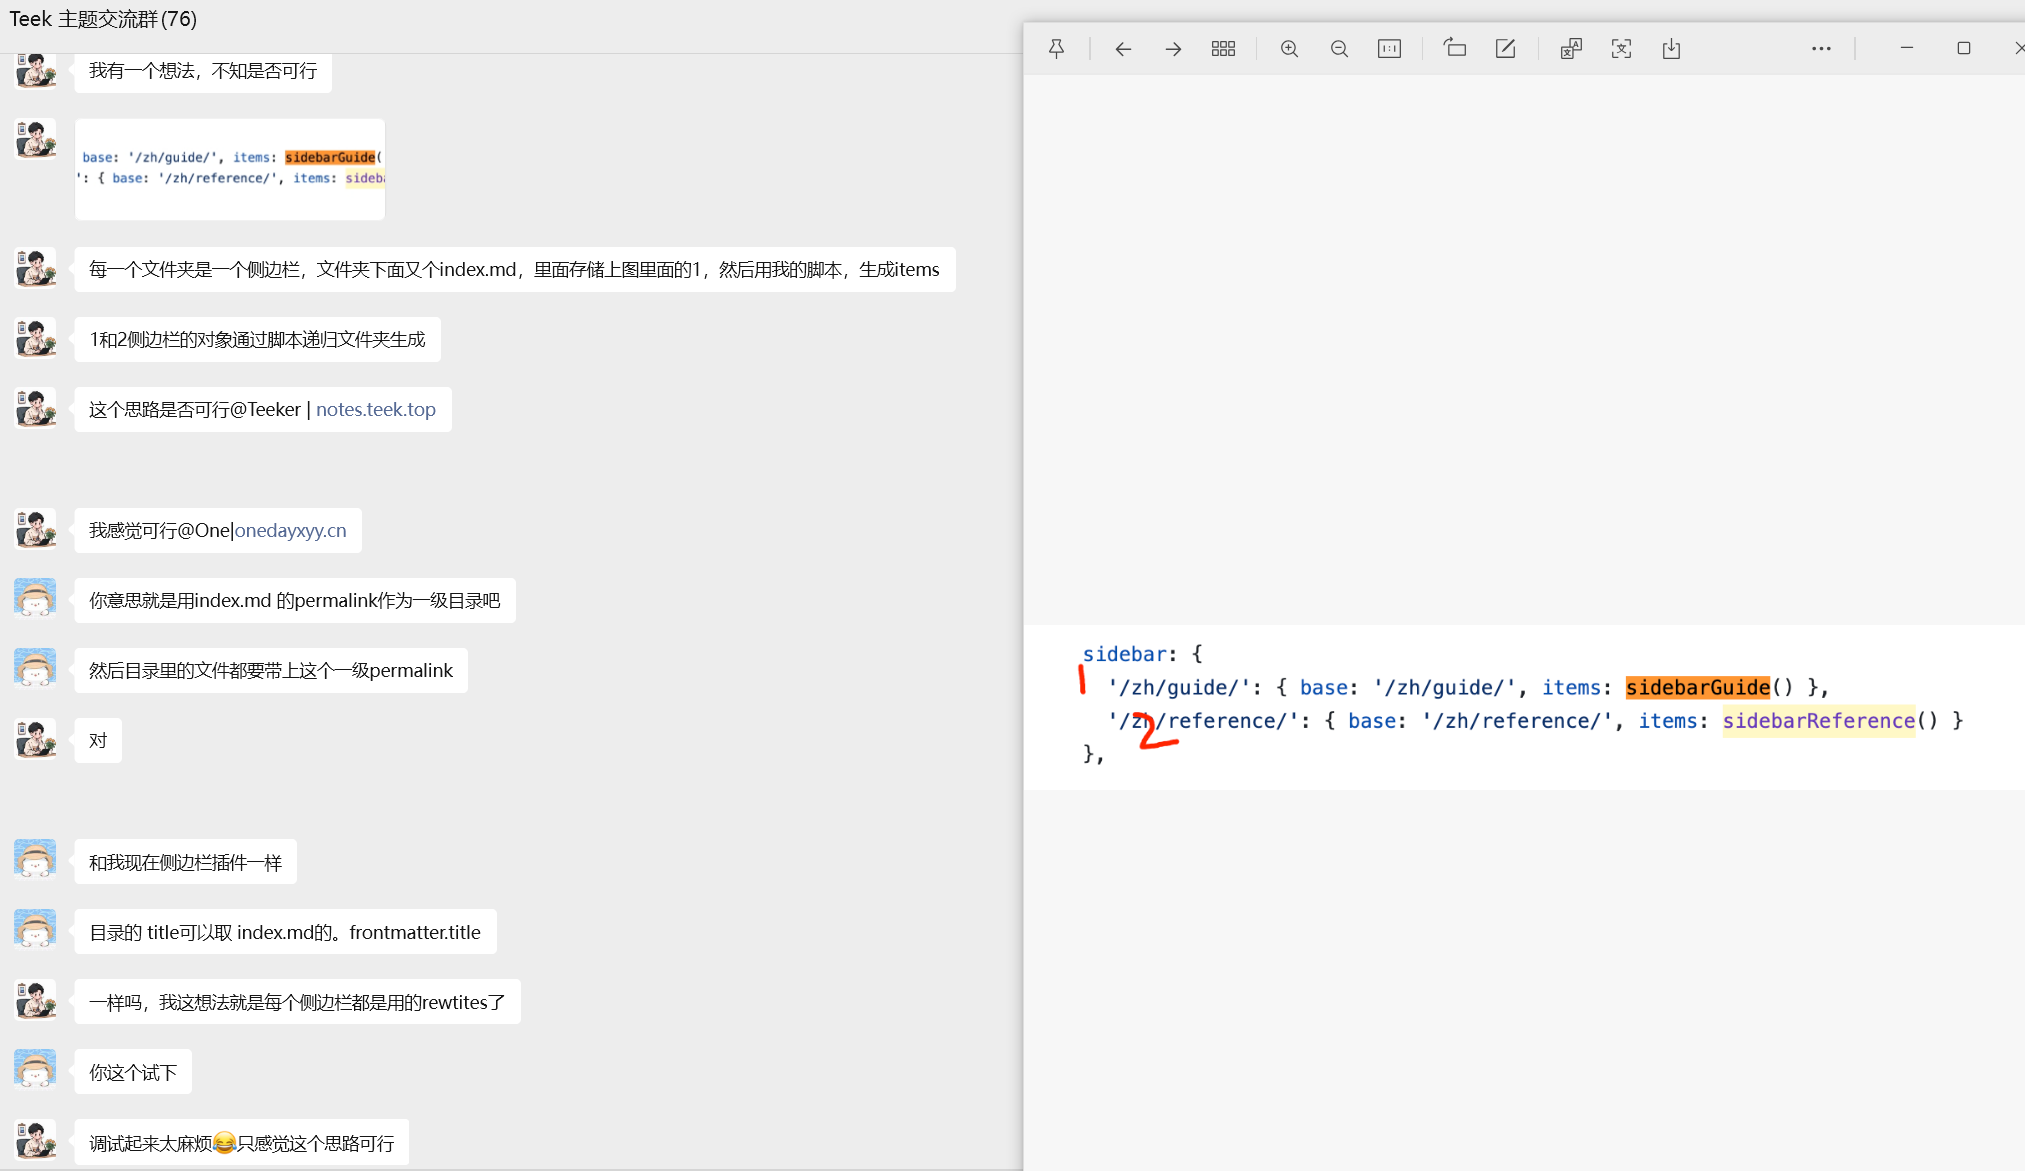Screen dimensions: 2025x1171
Task: Maximize the image viewer window
Action: 1963,49
